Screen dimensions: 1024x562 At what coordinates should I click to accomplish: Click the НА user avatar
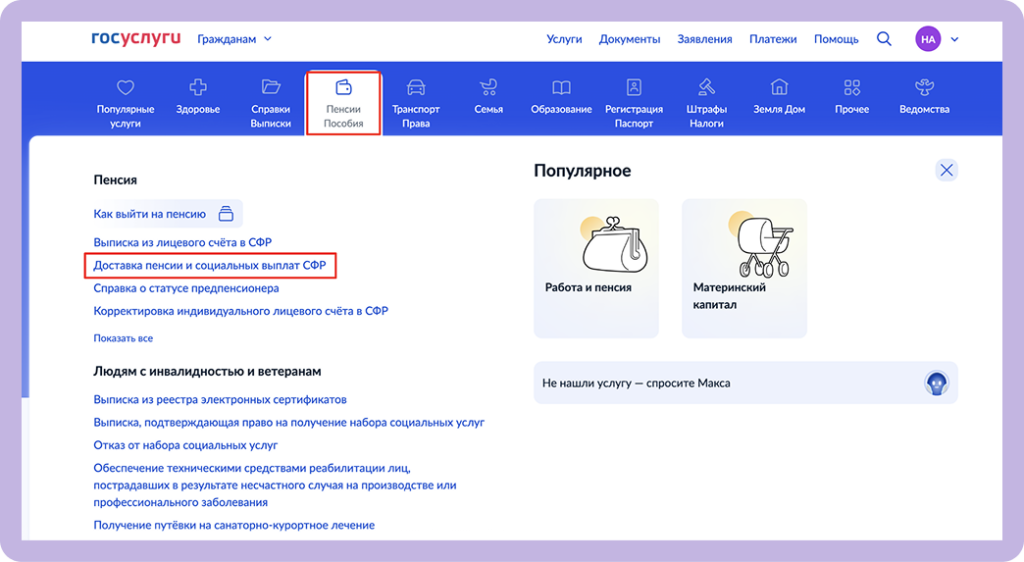coord(928,39)
